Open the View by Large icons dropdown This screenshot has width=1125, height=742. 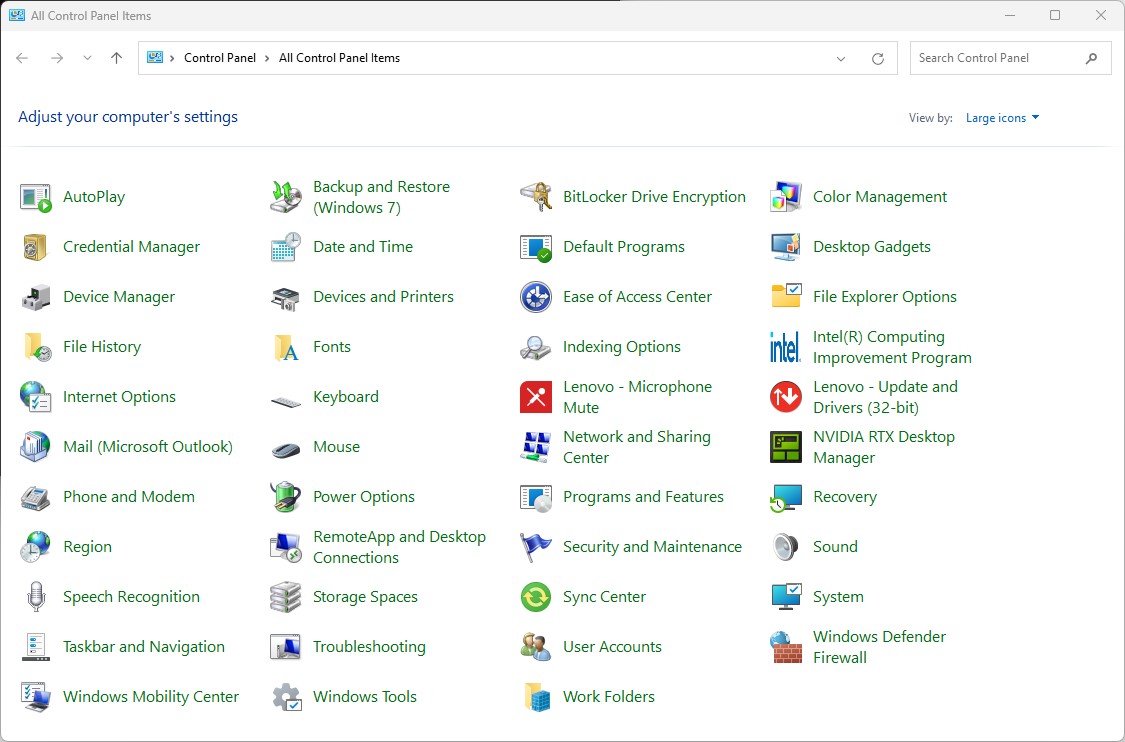click(x=1002, y=118)
